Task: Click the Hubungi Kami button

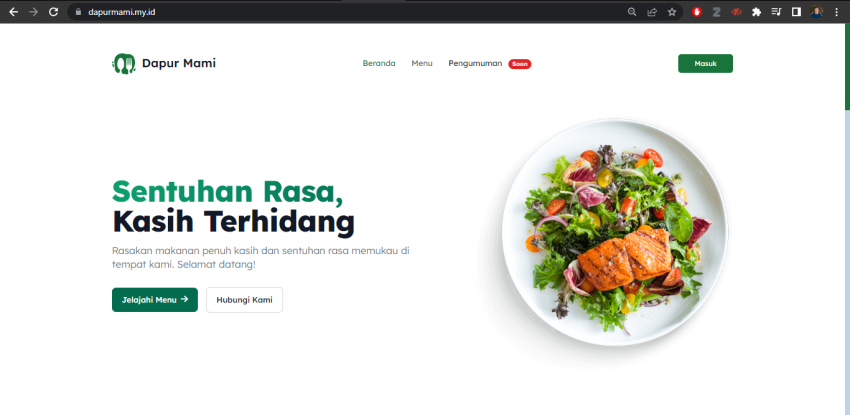Action: click(244, 300)
